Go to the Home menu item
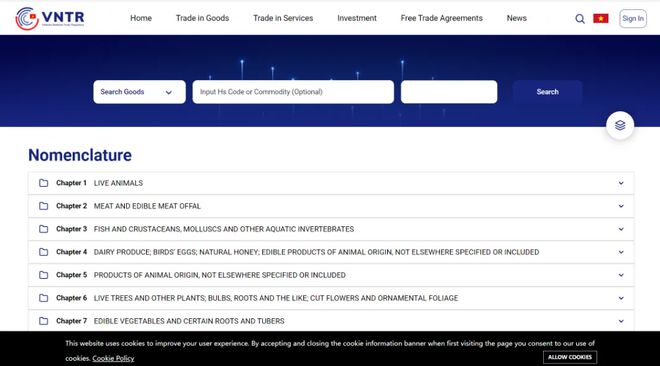 141,18
